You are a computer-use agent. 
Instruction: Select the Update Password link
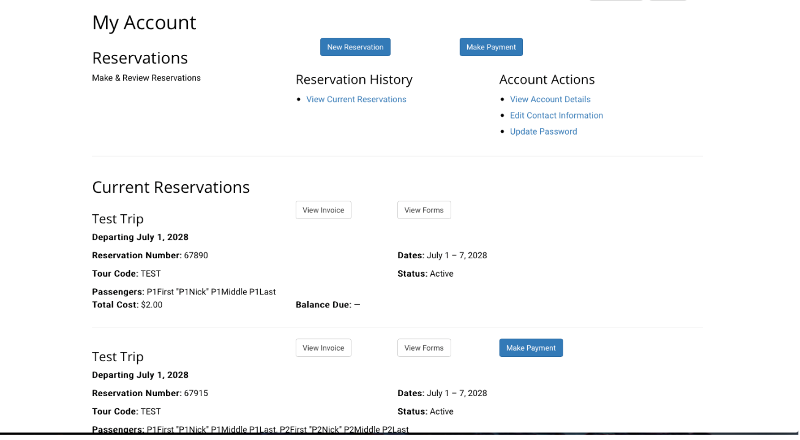pos(543,131)
